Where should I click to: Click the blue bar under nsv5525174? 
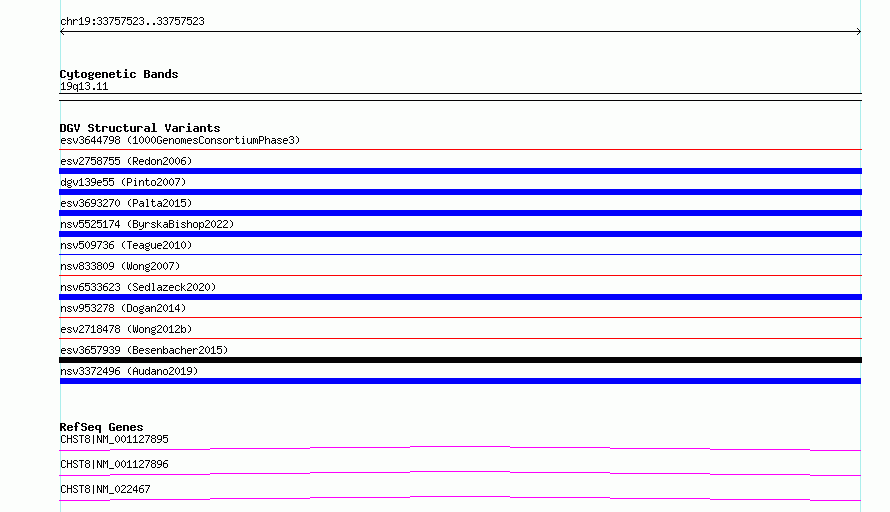pos(460,234)
